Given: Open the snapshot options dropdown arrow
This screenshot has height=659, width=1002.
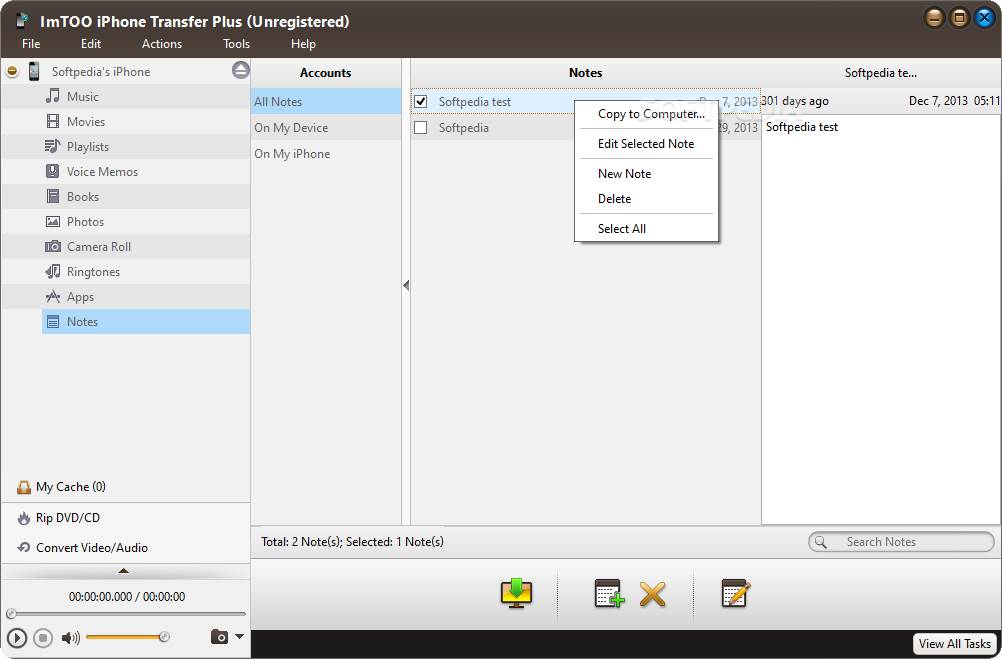Looking at the screenshot, I should click(x=240, y=636).
